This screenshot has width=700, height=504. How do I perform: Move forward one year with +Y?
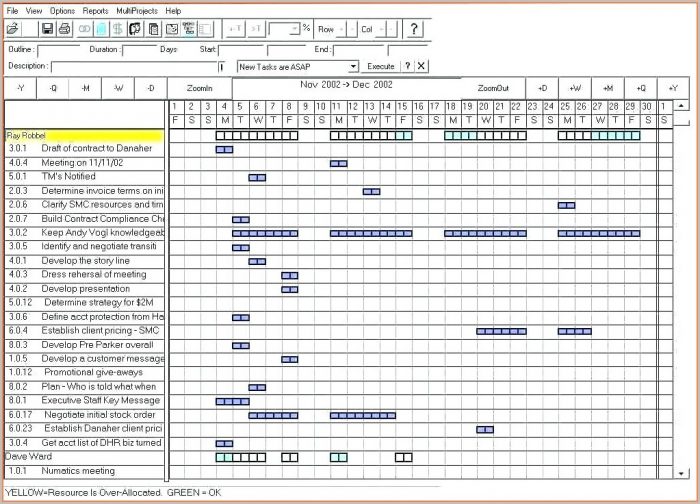[673, 88]
